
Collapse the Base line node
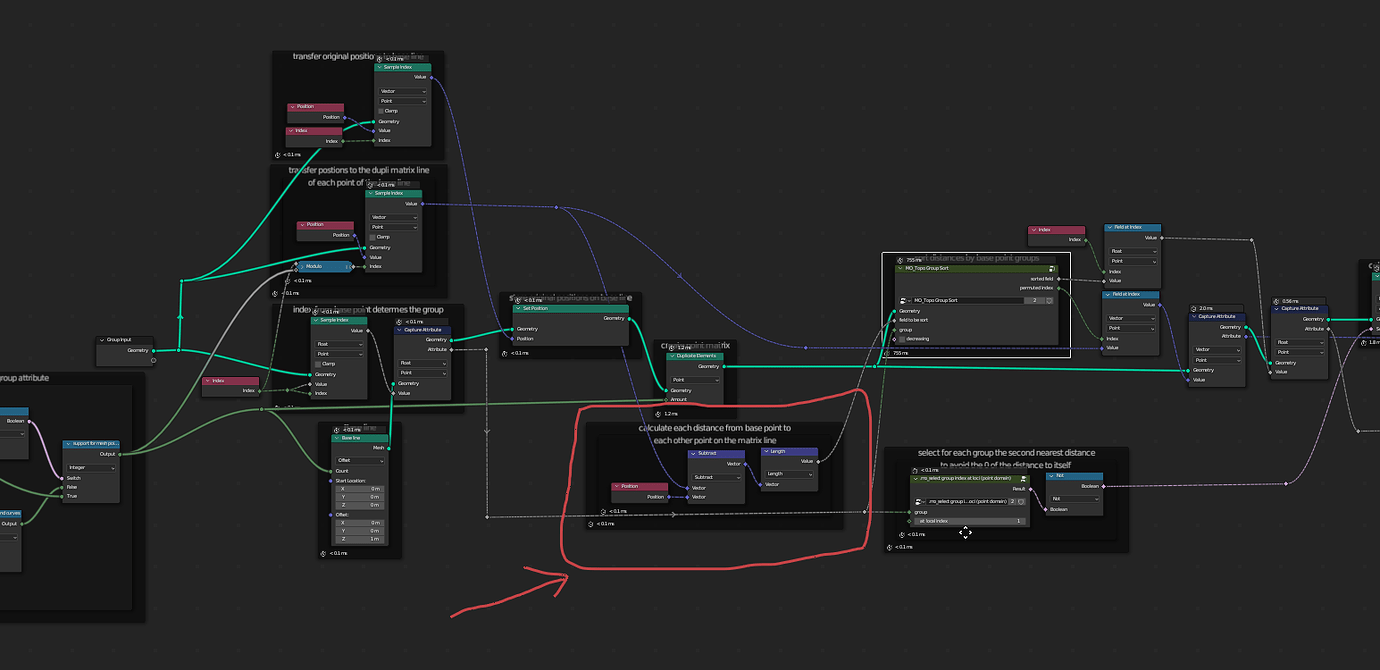click(337, 438)
